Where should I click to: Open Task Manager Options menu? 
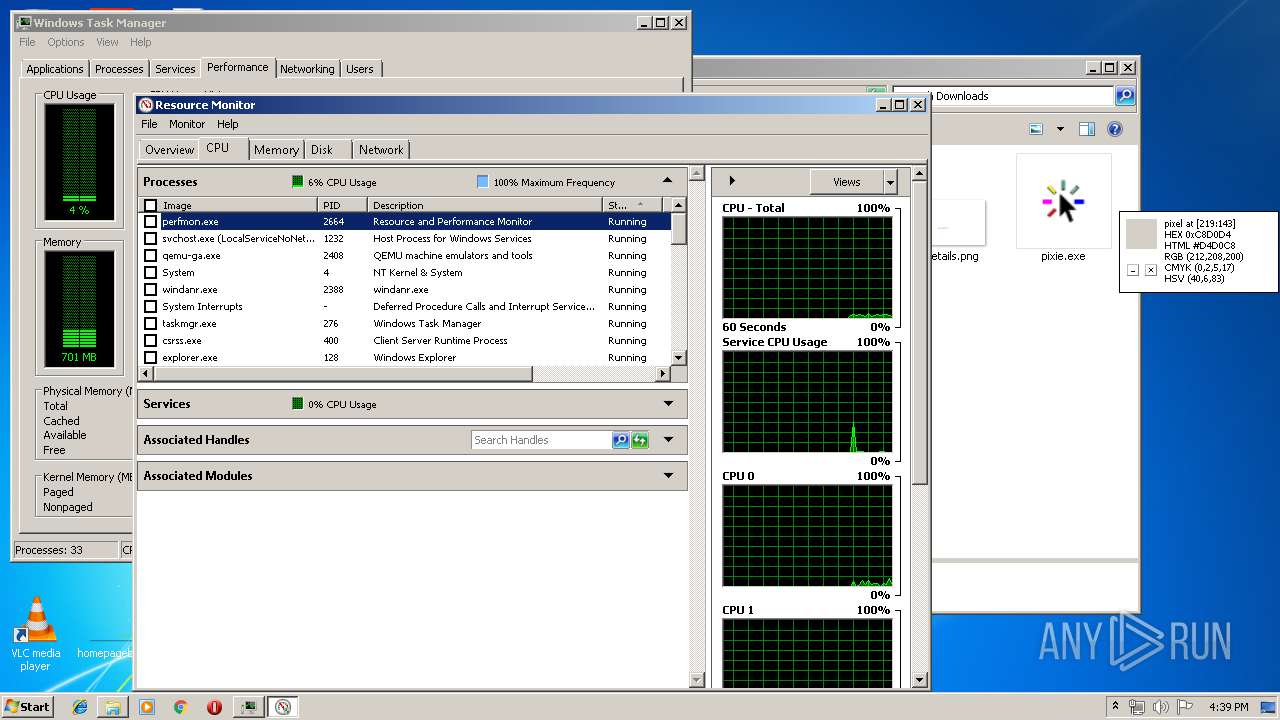66,42
